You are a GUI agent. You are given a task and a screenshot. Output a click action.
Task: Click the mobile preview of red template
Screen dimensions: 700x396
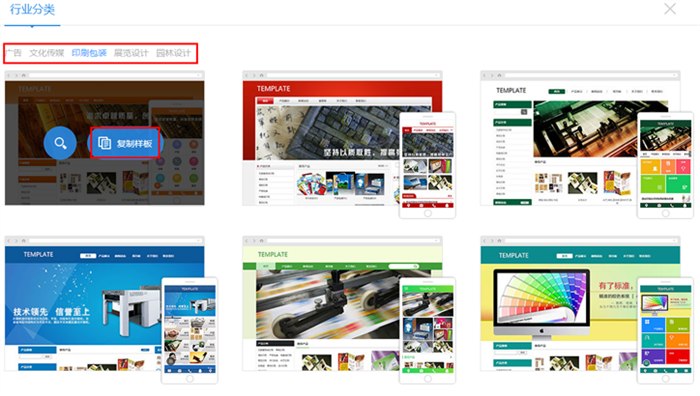(427, 165)
